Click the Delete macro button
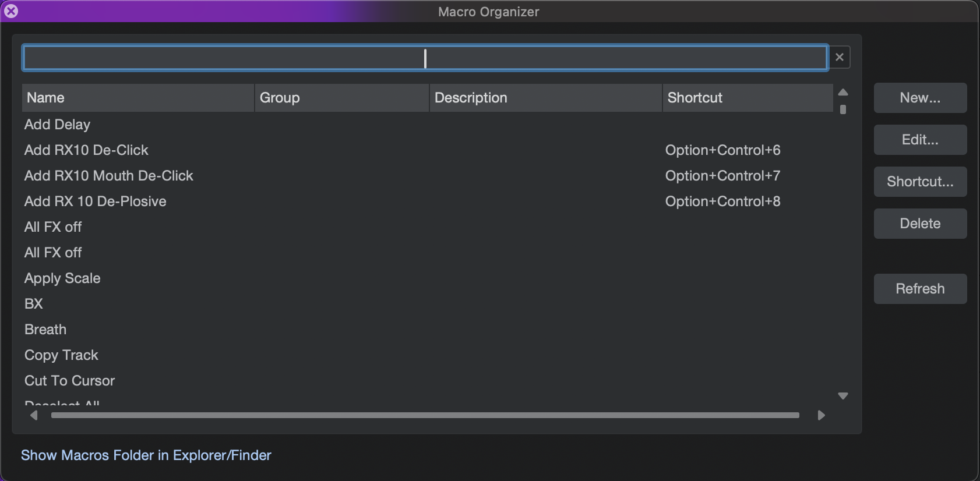Screen dimensions: 980x481 [x=920, y=224]
